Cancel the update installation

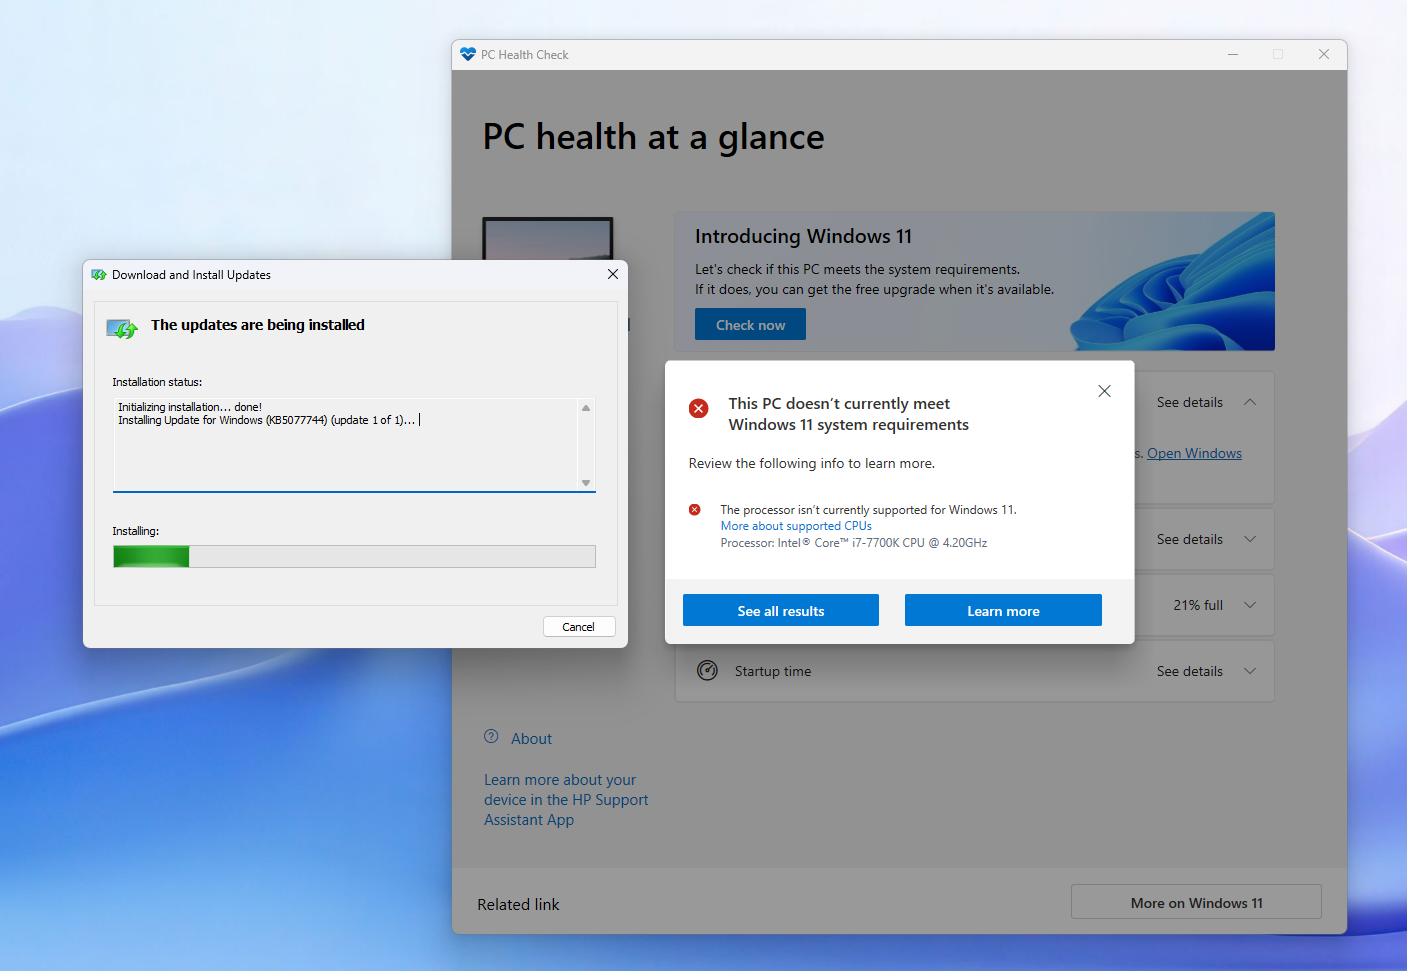pyautogui.click(x=578, y=627)
